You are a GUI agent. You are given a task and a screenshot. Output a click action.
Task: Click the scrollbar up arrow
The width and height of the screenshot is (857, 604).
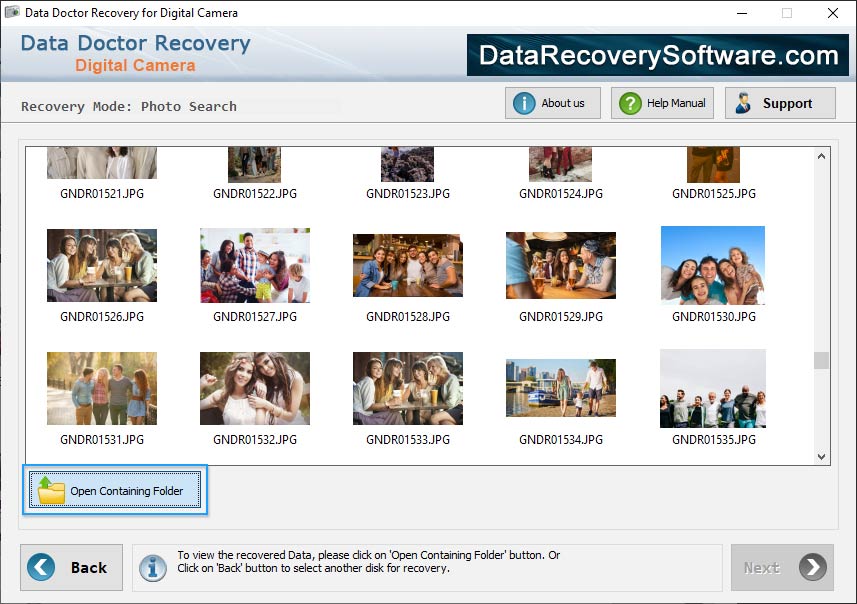pos(822,155)
